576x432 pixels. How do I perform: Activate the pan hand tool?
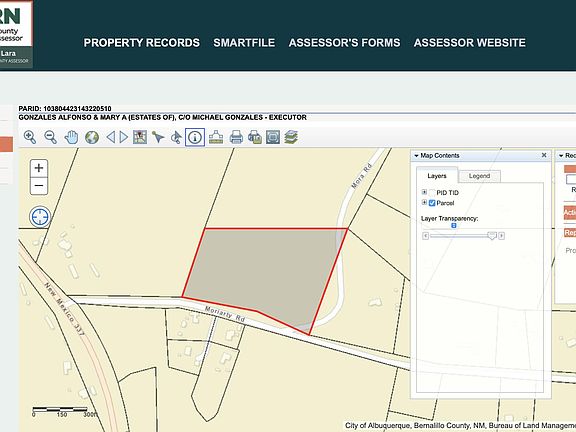point(71,137)
